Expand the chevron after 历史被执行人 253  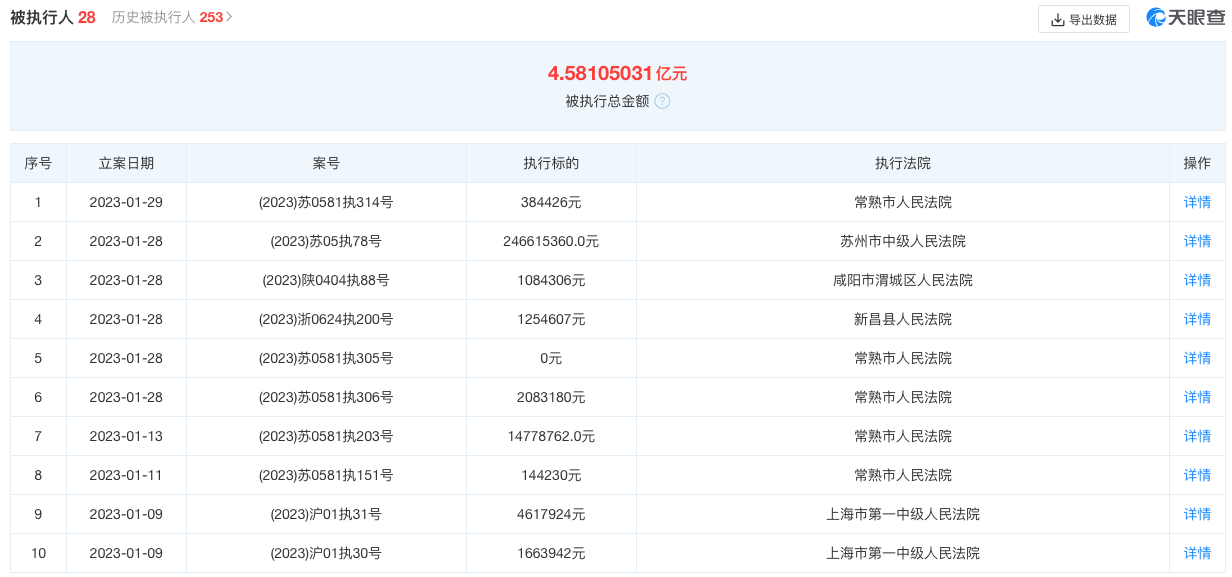coord(229,17)
